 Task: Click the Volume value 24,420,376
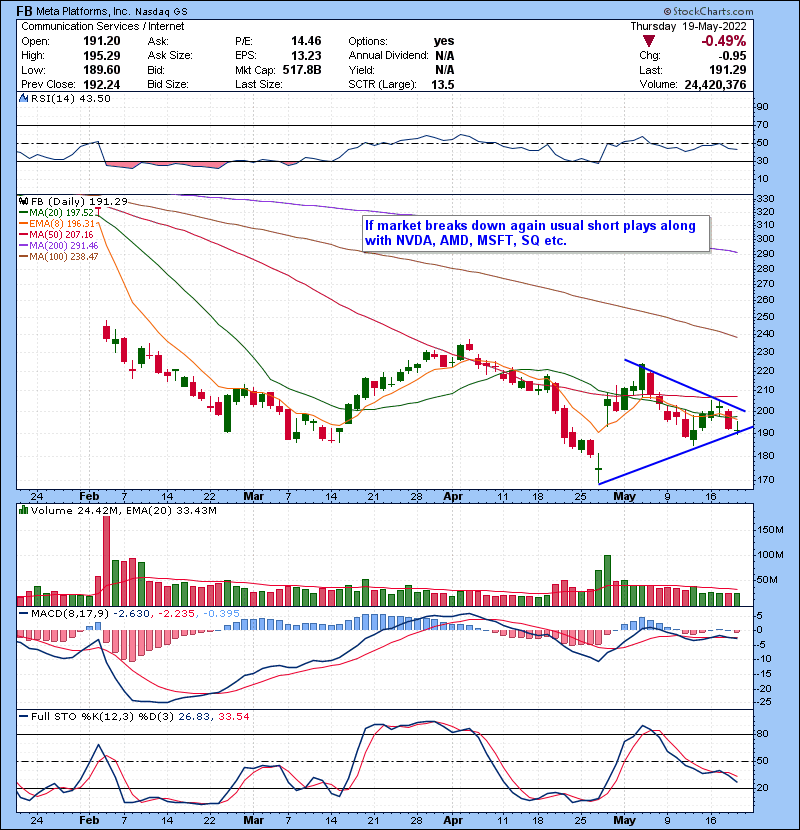(x=715, y=85)
